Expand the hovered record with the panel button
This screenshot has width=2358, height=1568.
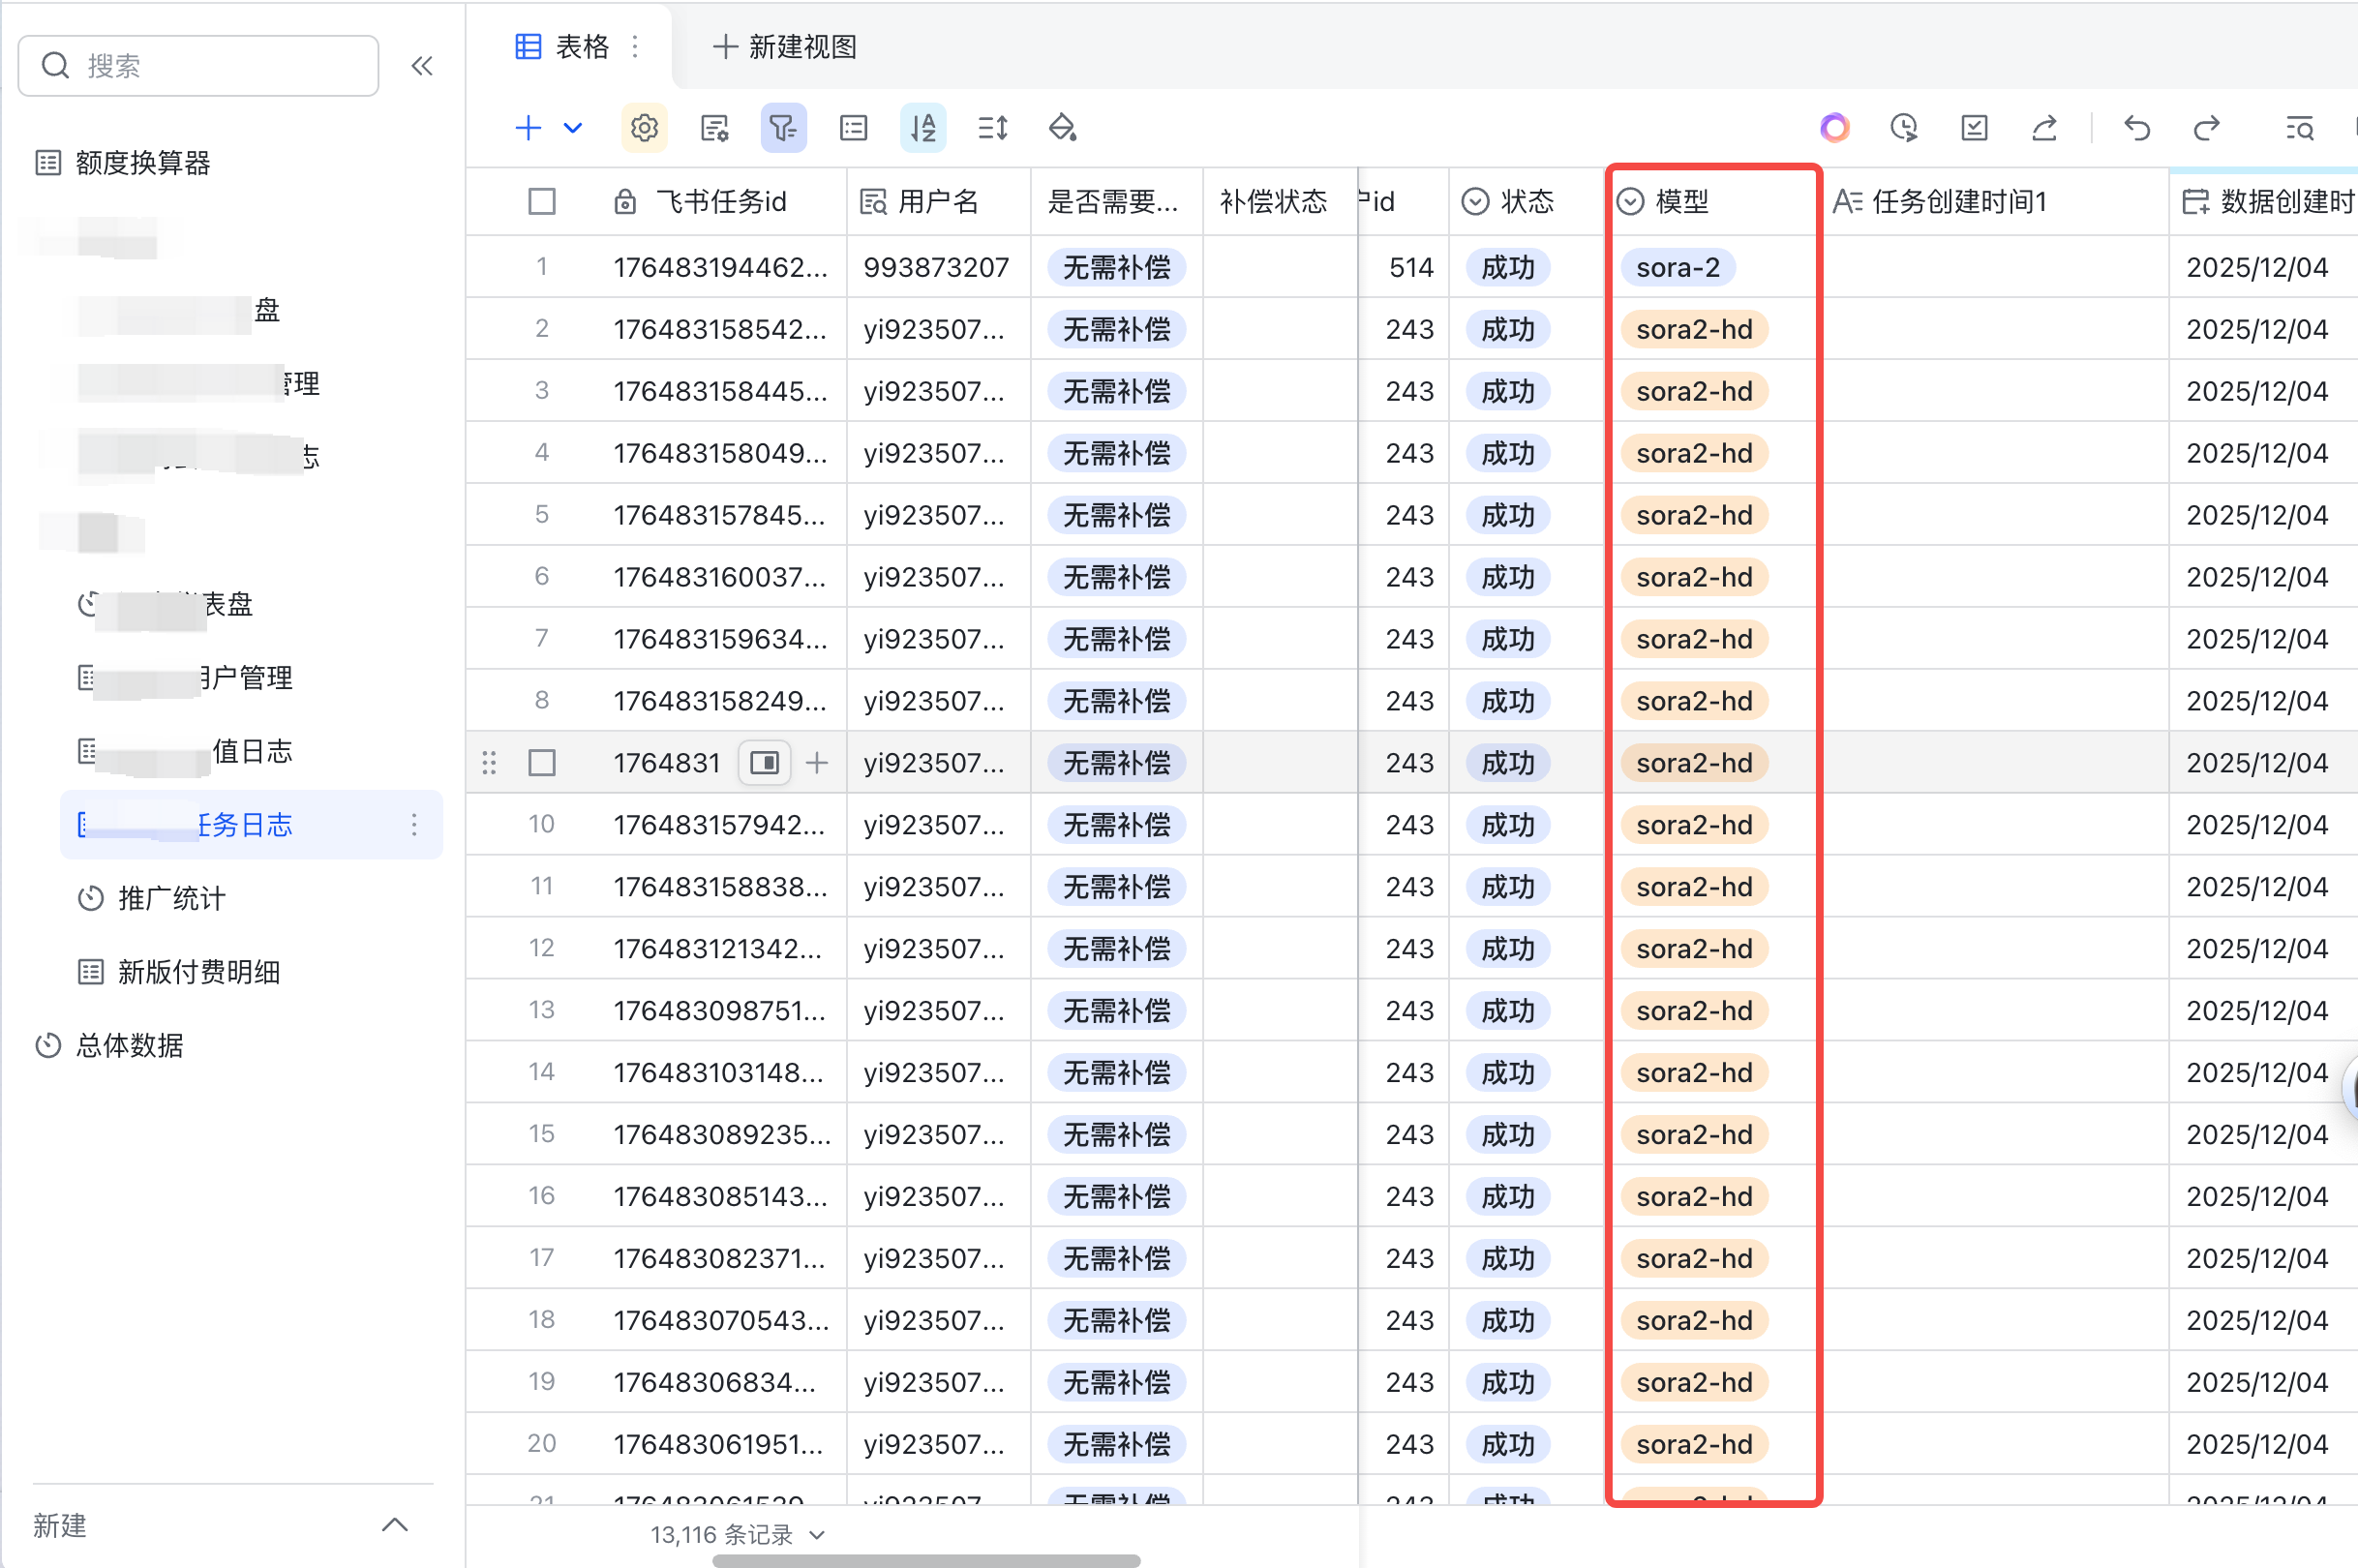764,763
